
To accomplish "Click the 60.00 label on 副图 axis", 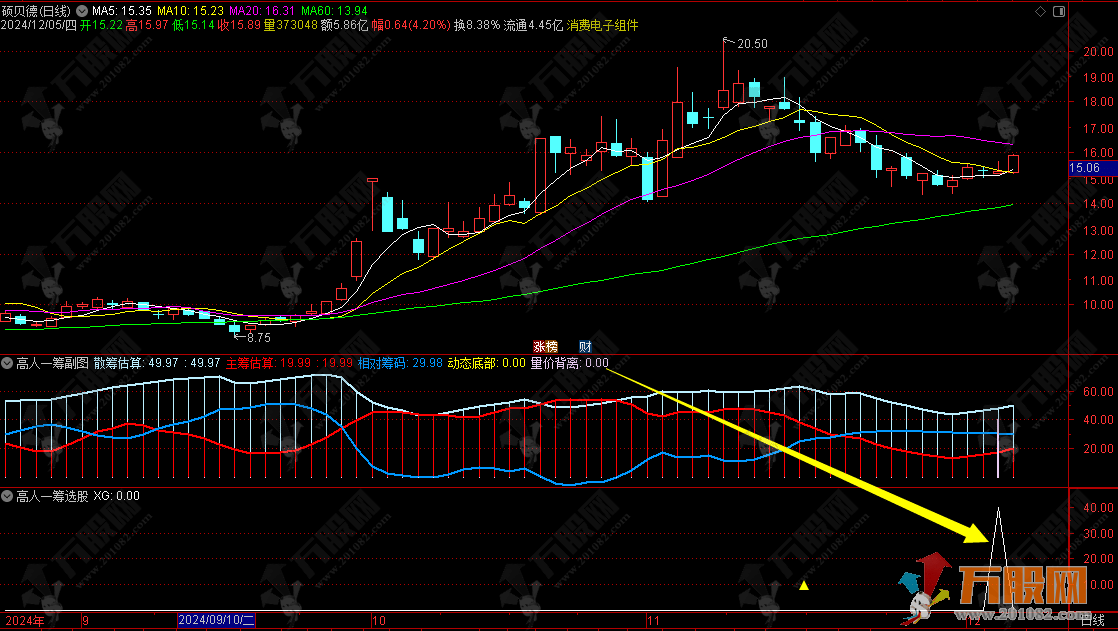I will [1099, 391].
